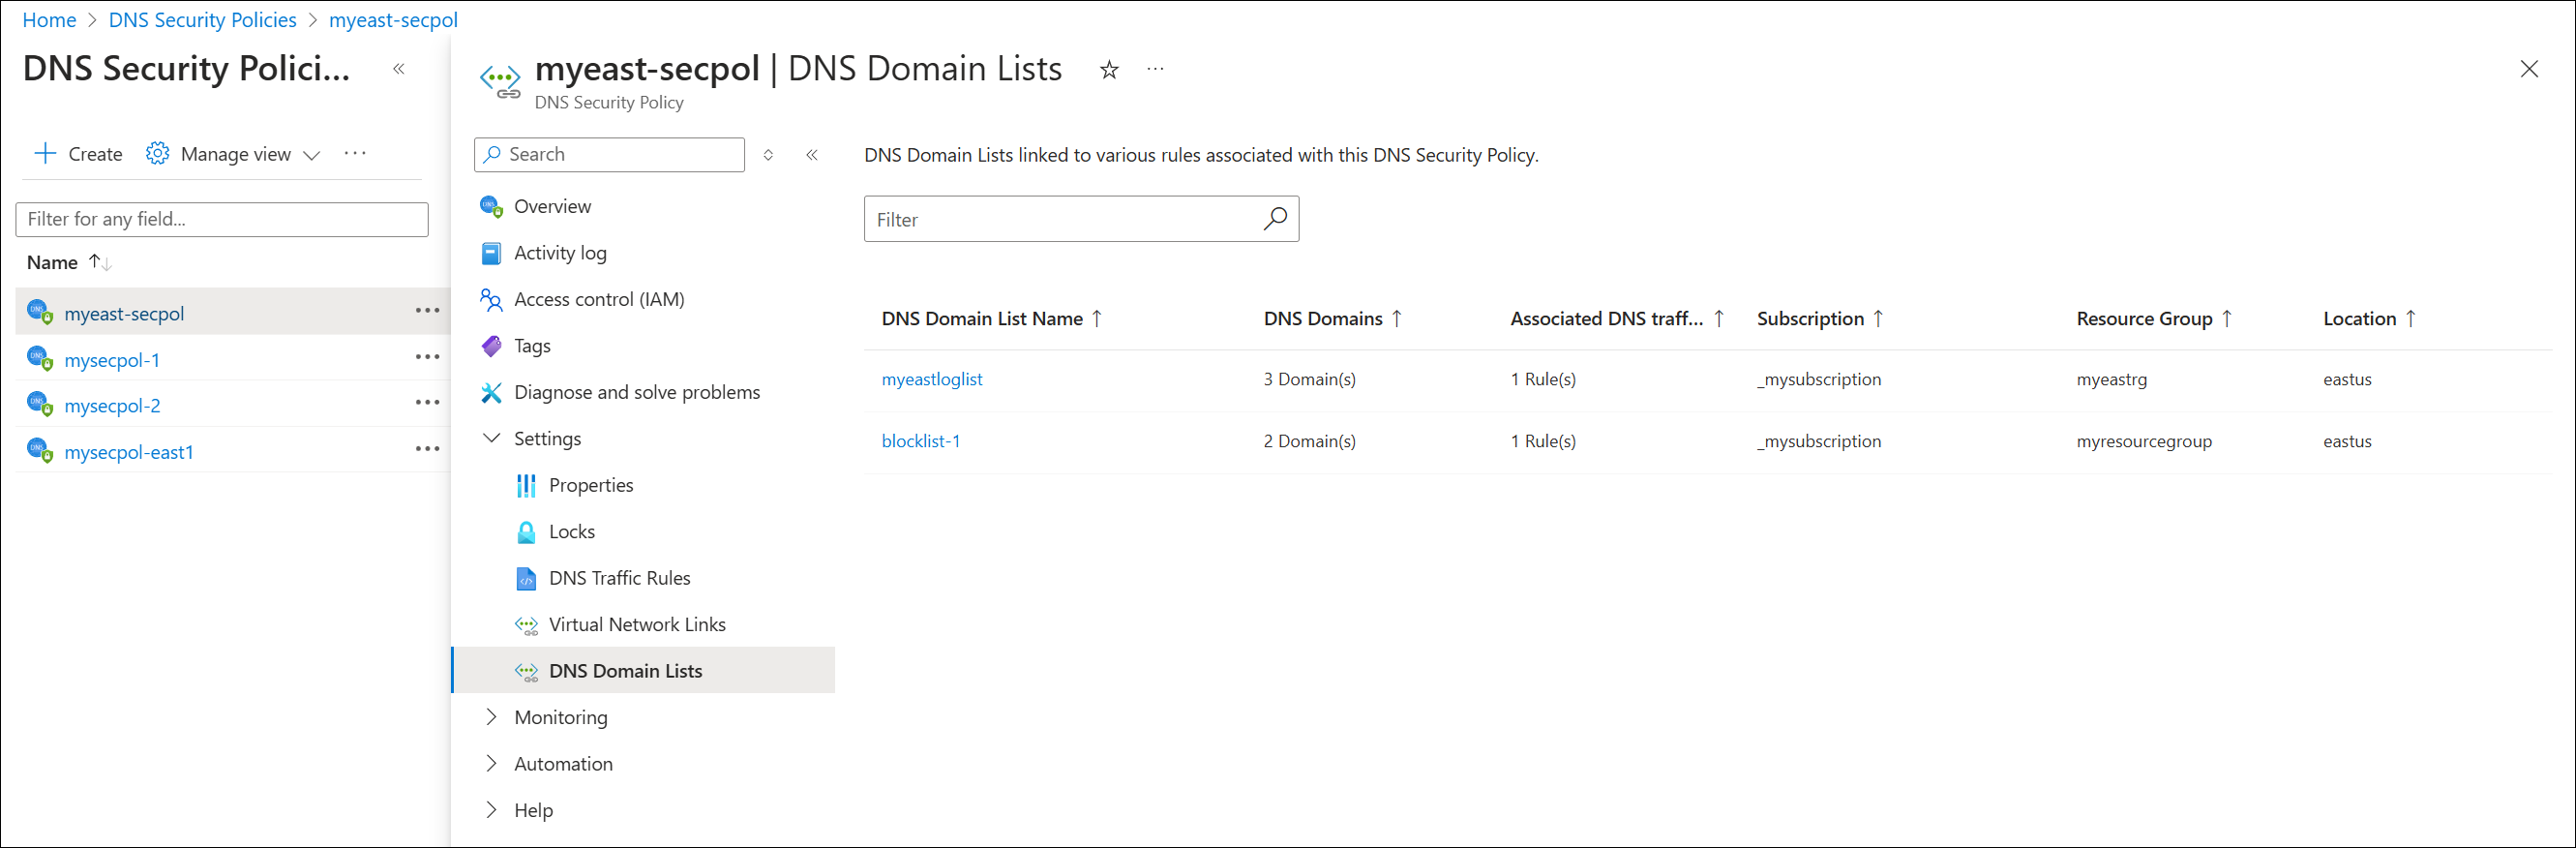Go to DNS Security Policies breadcrumb
Viewport: 2576px width, 848px height.
tap(202, 20)
